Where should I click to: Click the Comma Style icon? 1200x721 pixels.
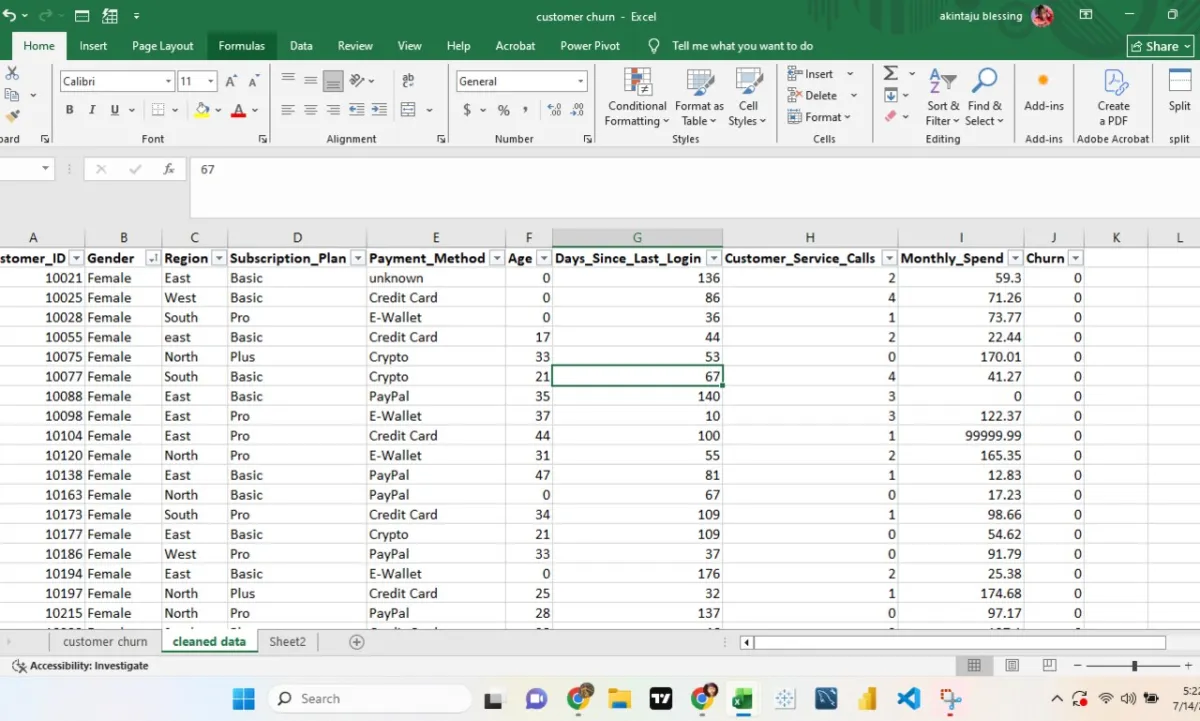point(526,110)
